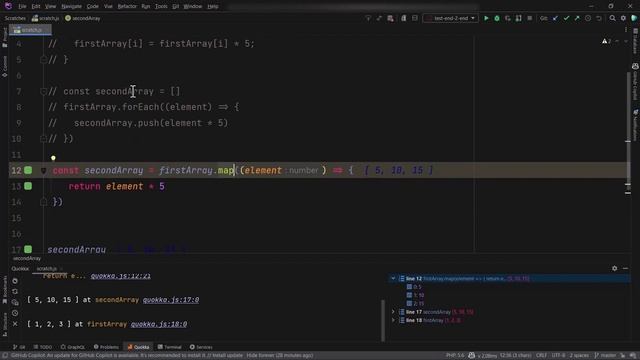Click the secondArray breadcrumb in navigation bar
640x360 pixels.
(83, 18)
